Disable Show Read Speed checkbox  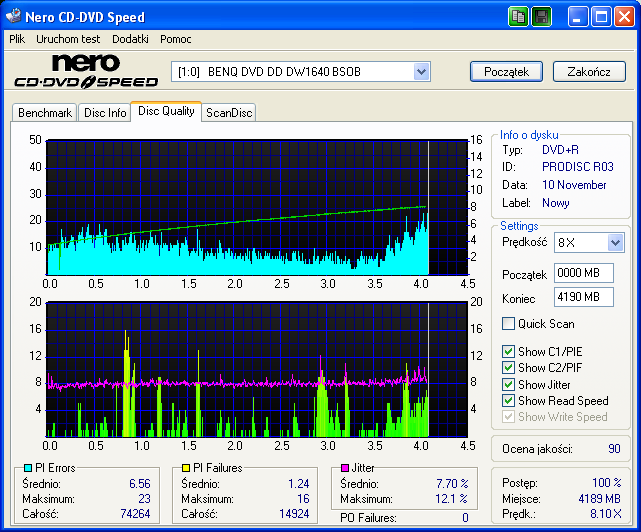point(508,401)
